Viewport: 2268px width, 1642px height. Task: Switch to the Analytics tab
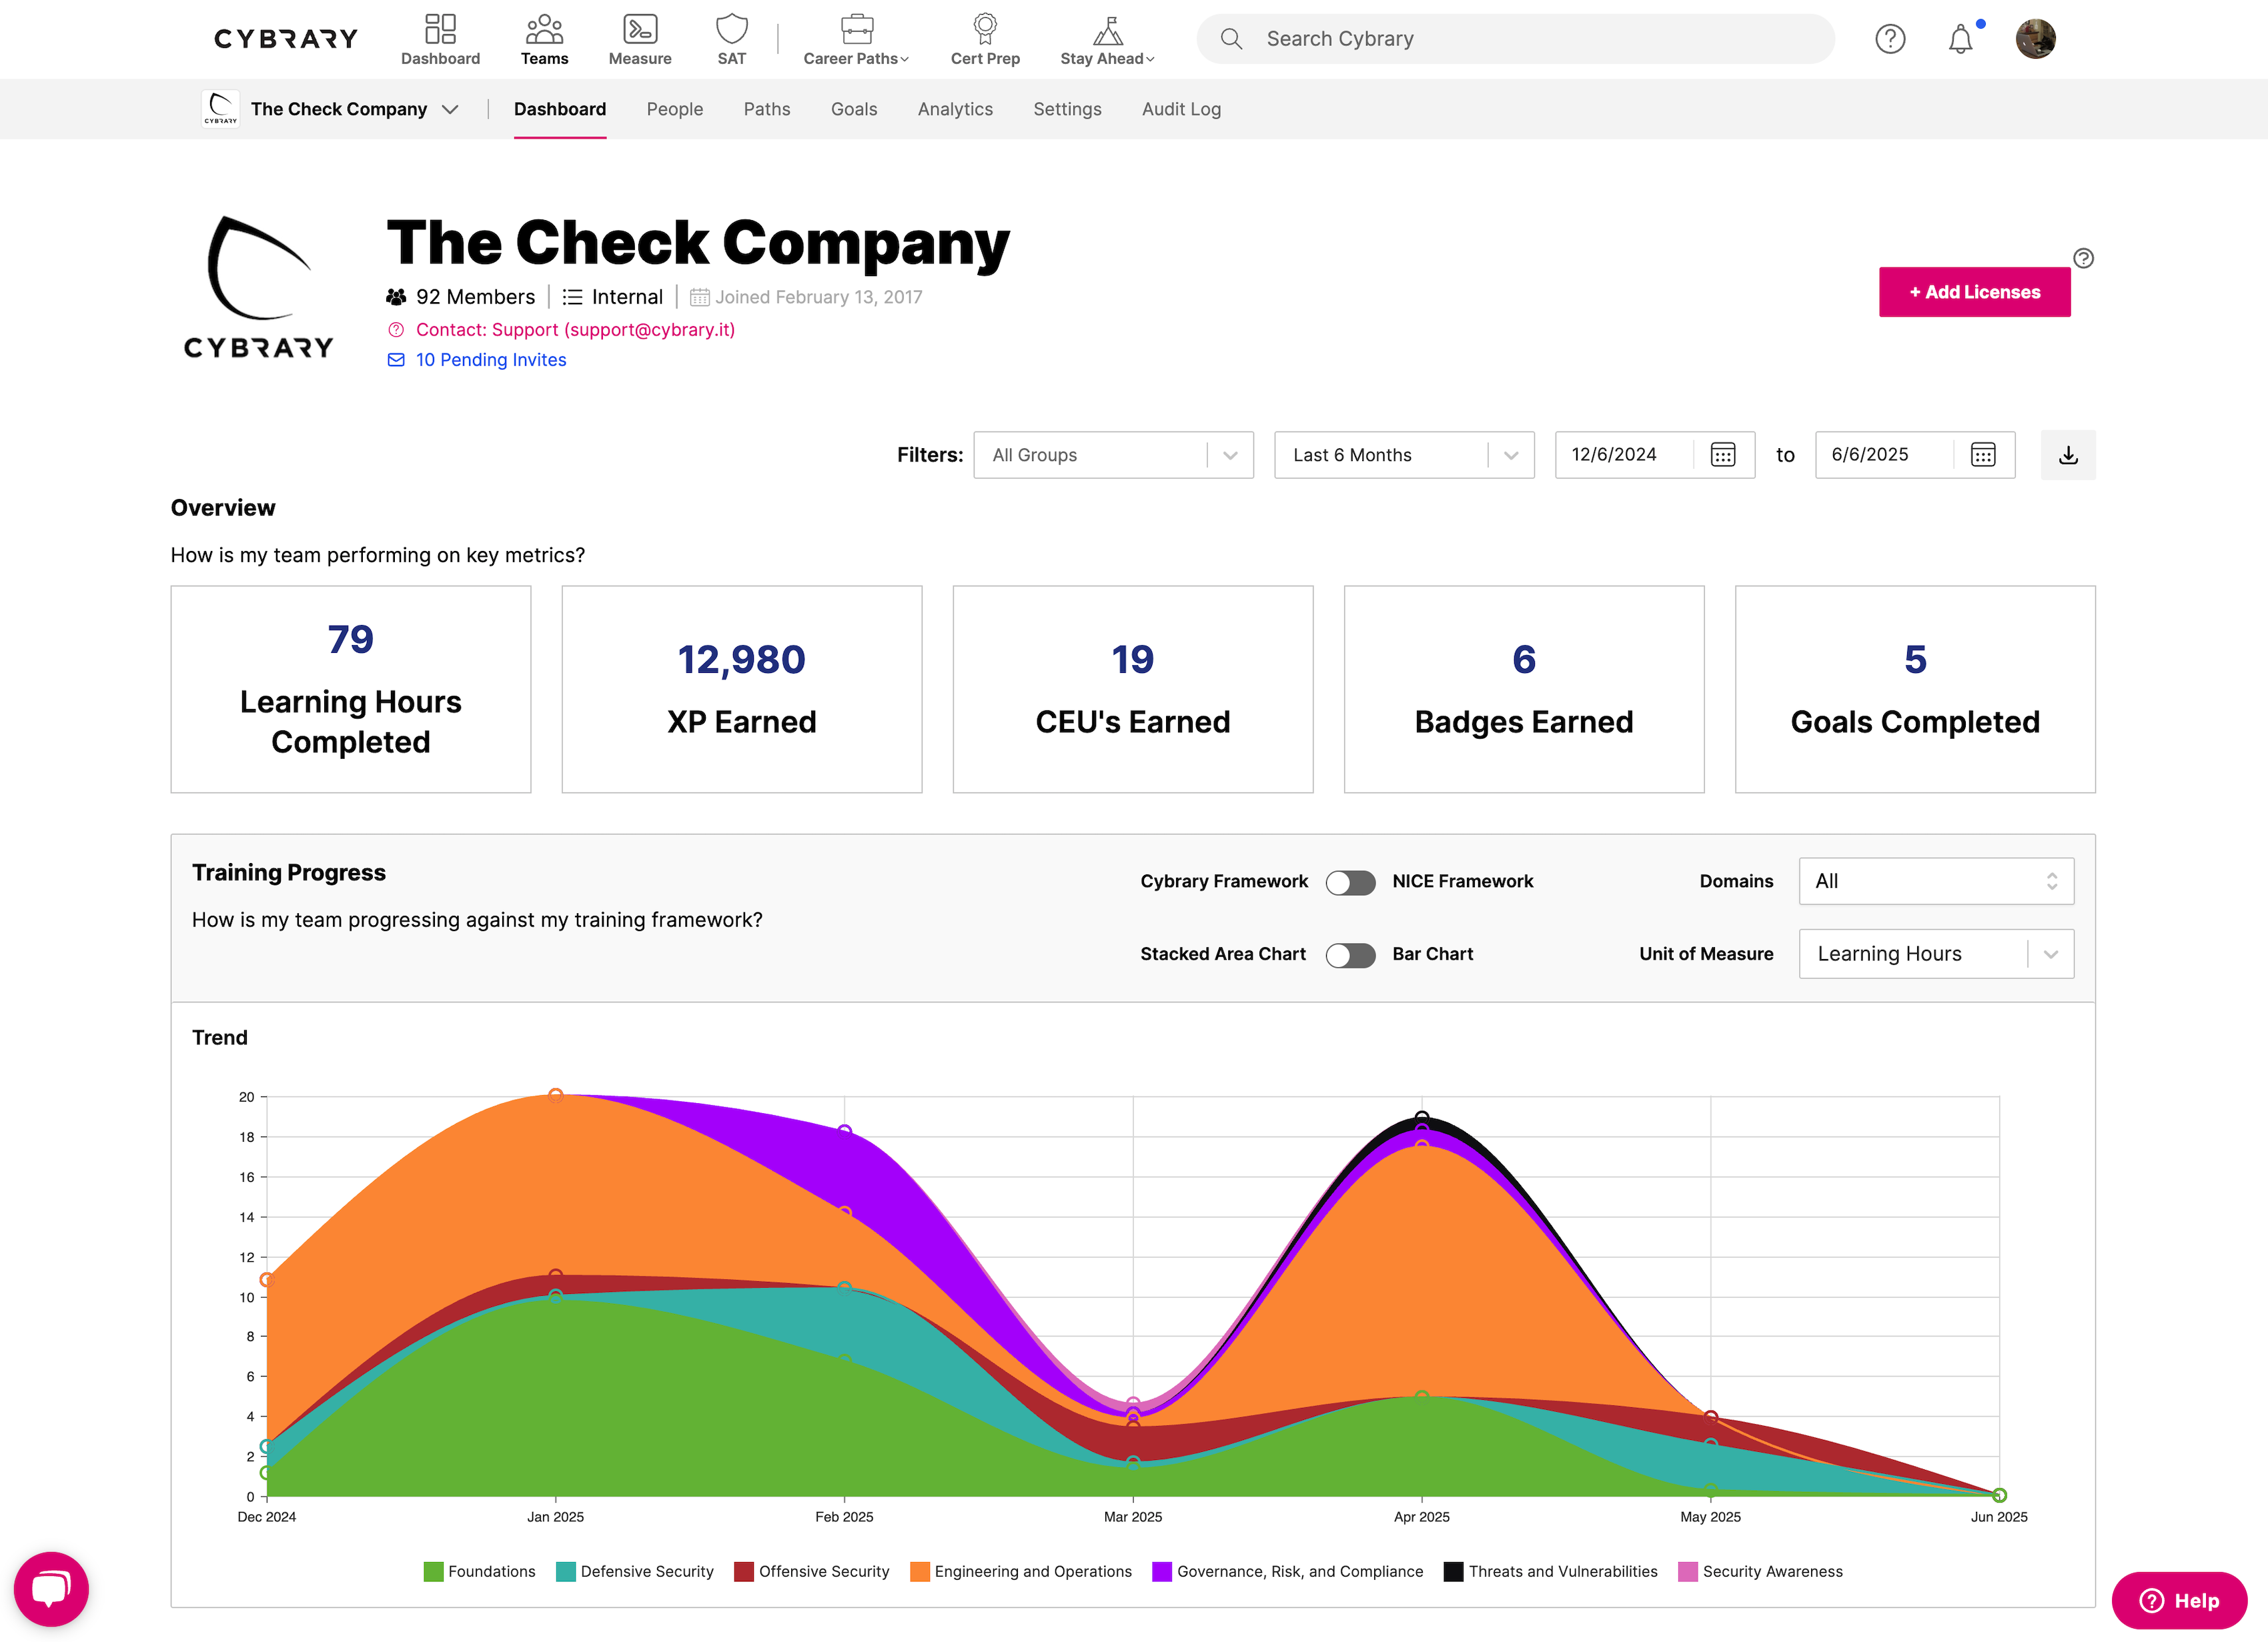click(x=955, y=109)
